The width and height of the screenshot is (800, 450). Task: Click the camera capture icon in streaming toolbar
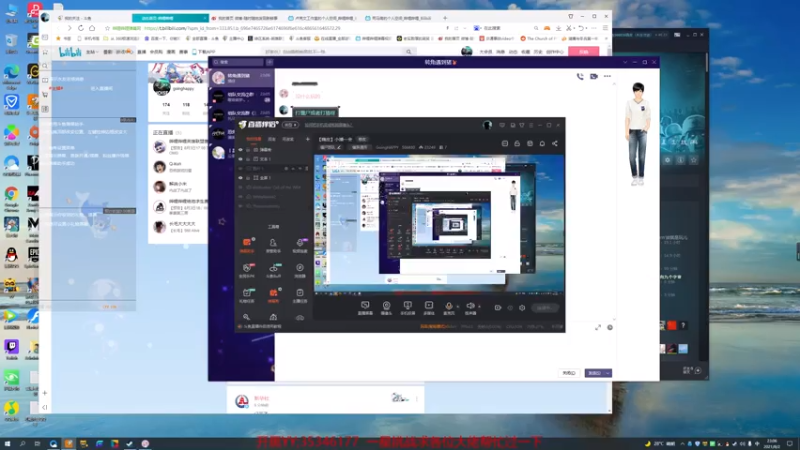click(386, 306)
